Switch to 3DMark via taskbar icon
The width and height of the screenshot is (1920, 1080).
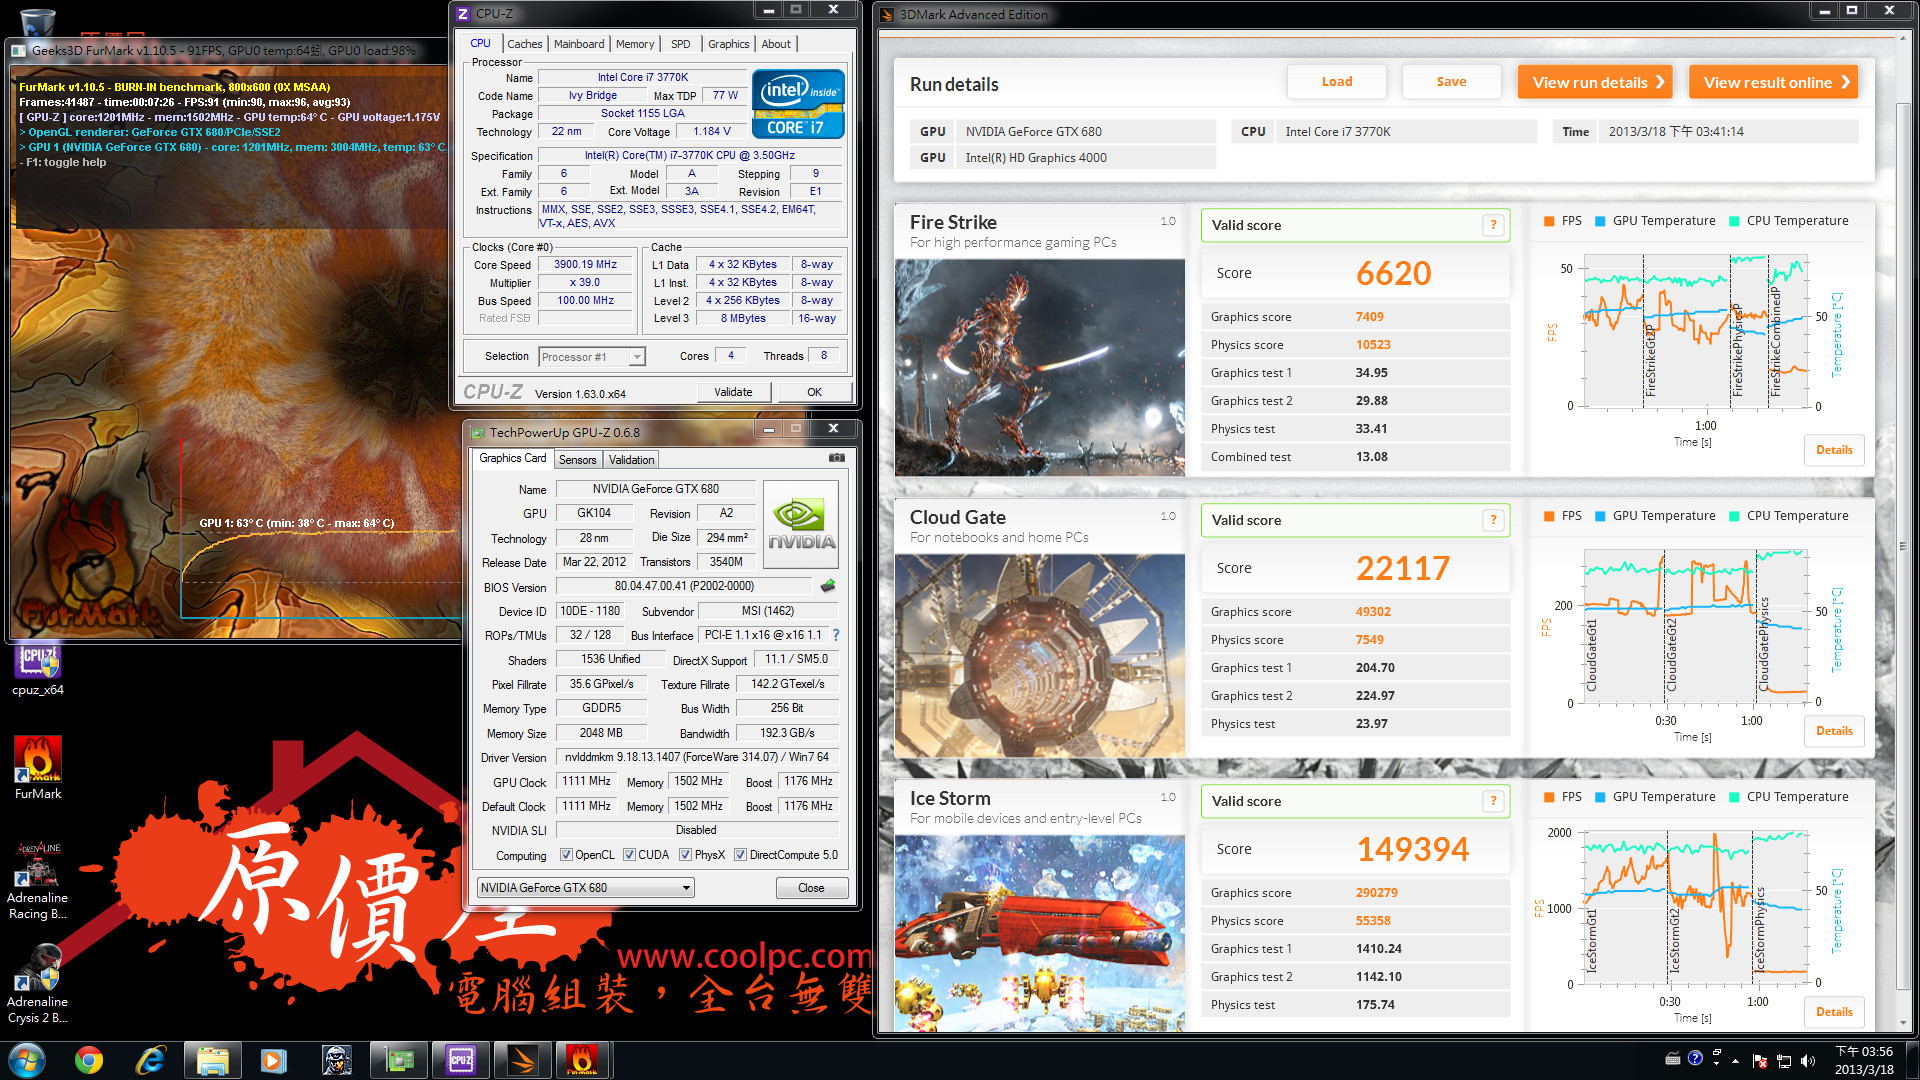coord(522,1060)
